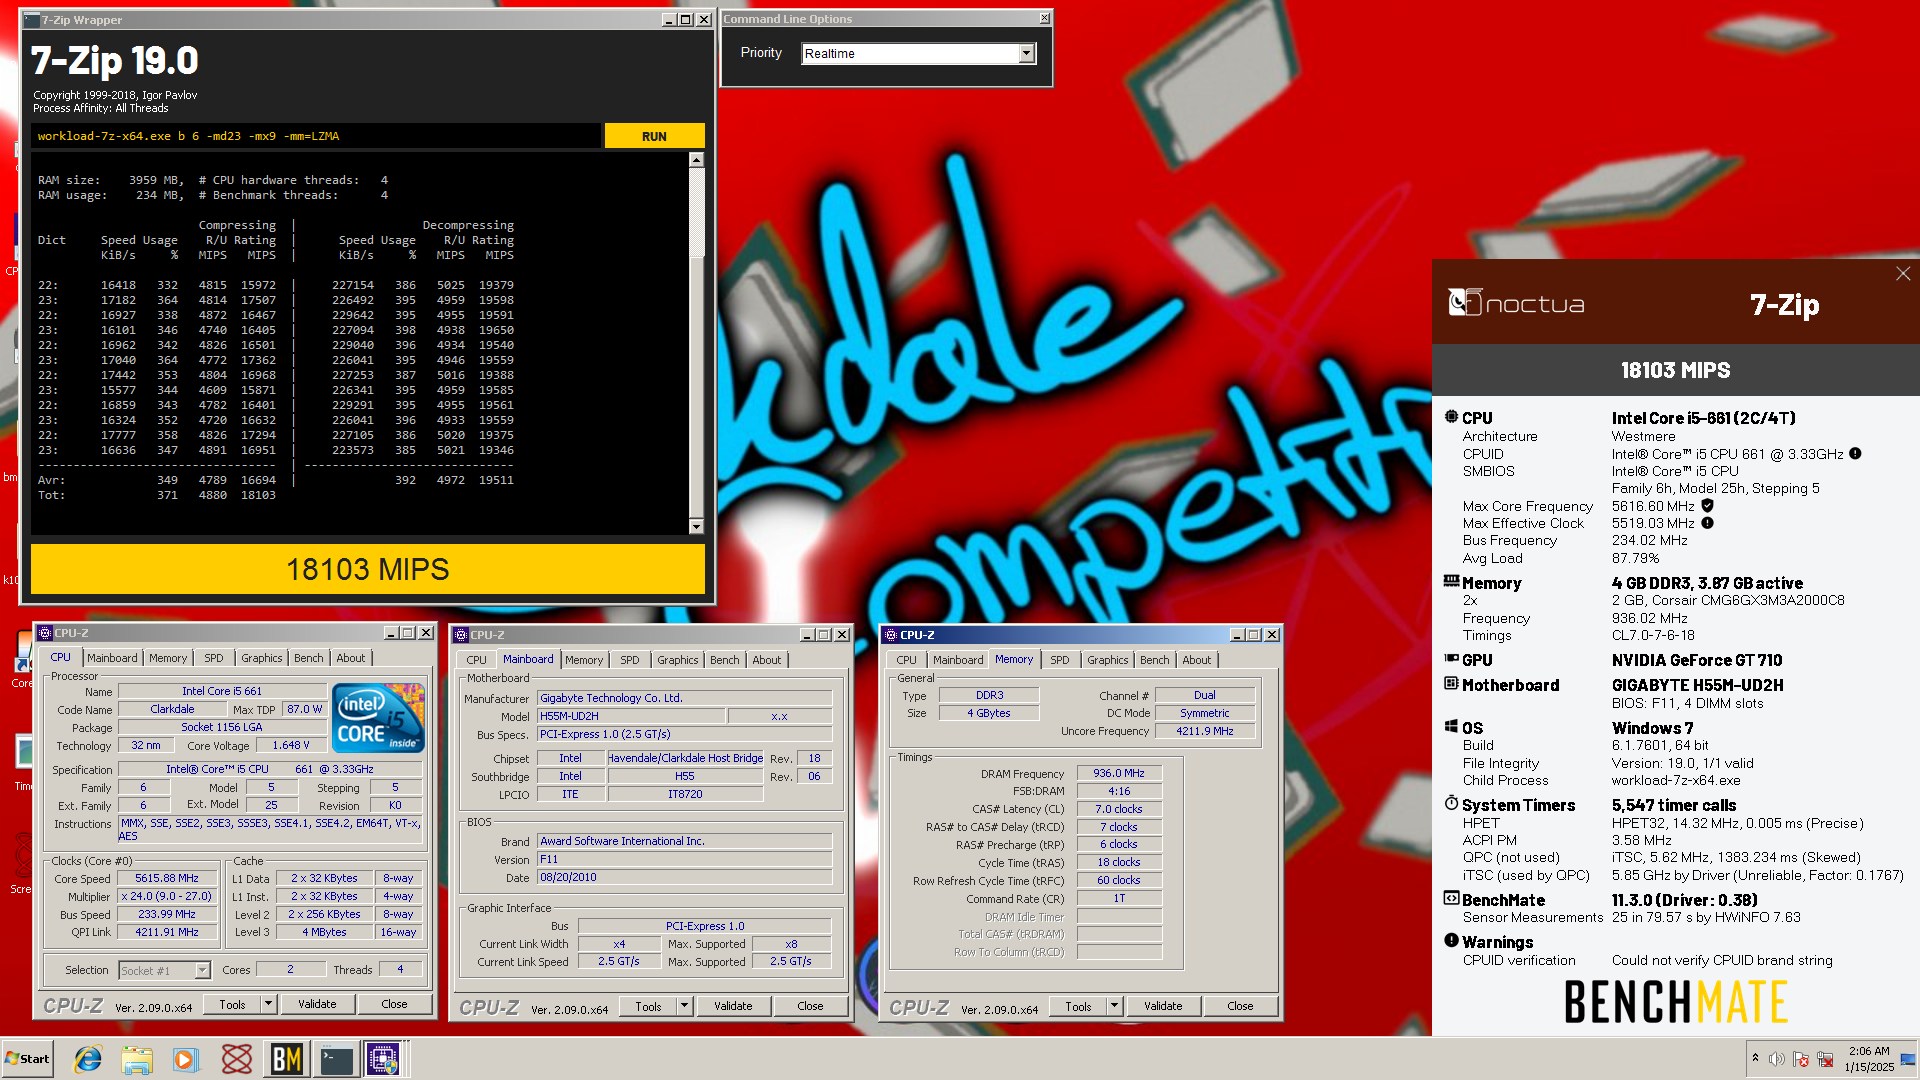
Task: Click Close in the Mainboard CPU-Z window
Action: tap(810, 1006)
